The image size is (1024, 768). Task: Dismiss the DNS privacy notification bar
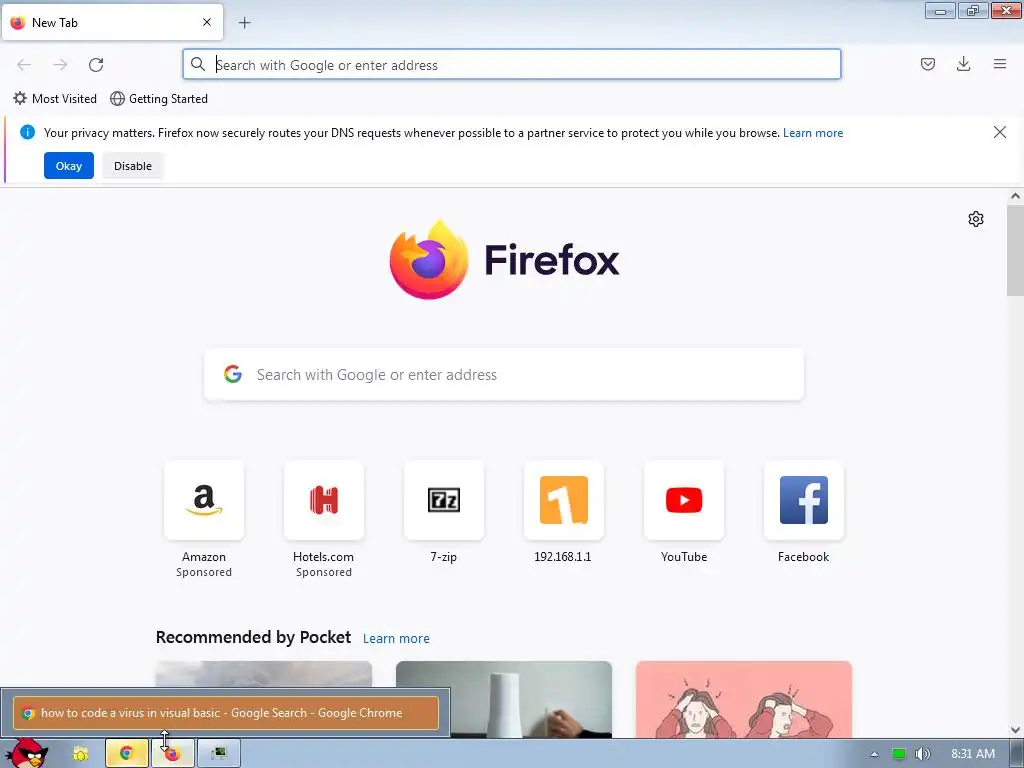(1000, 133)
